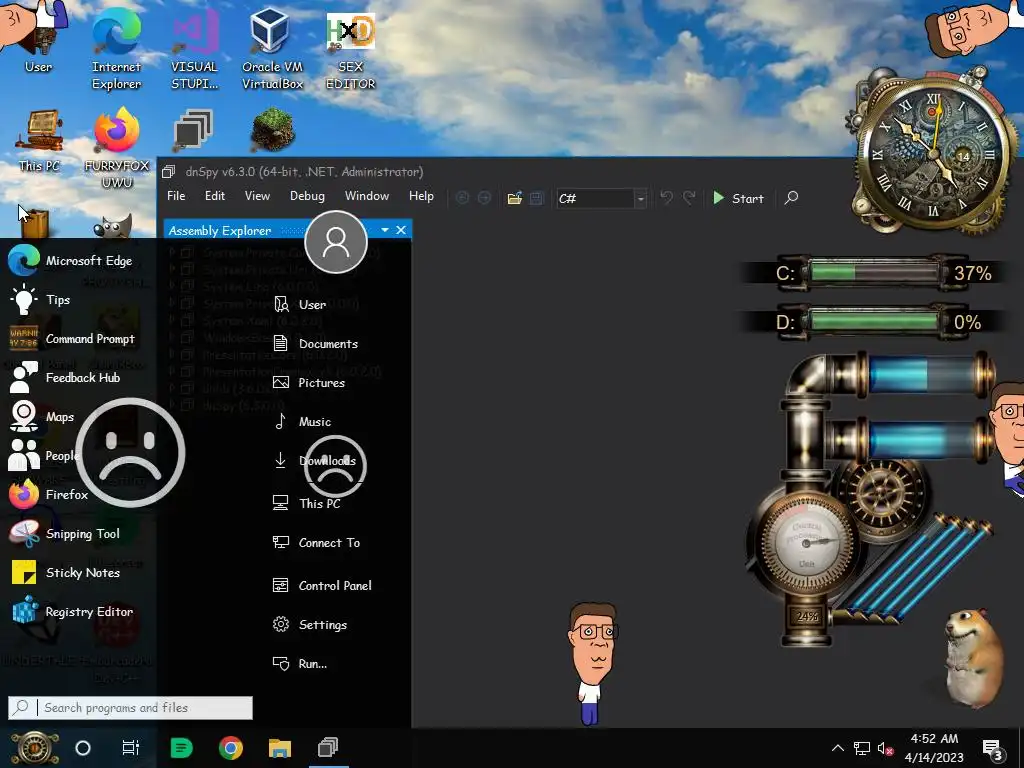Start debugging with dnSpy's Start button

738,198
